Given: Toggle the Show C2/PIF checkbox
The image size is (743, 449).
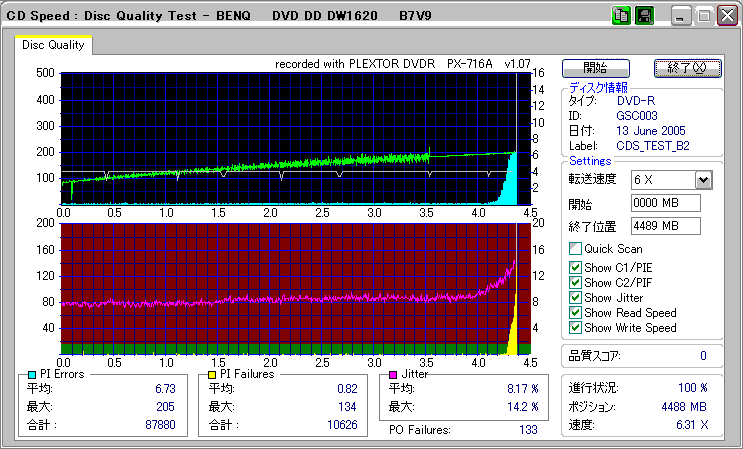Looking at the screenshot, I should [x=575, y=283].
